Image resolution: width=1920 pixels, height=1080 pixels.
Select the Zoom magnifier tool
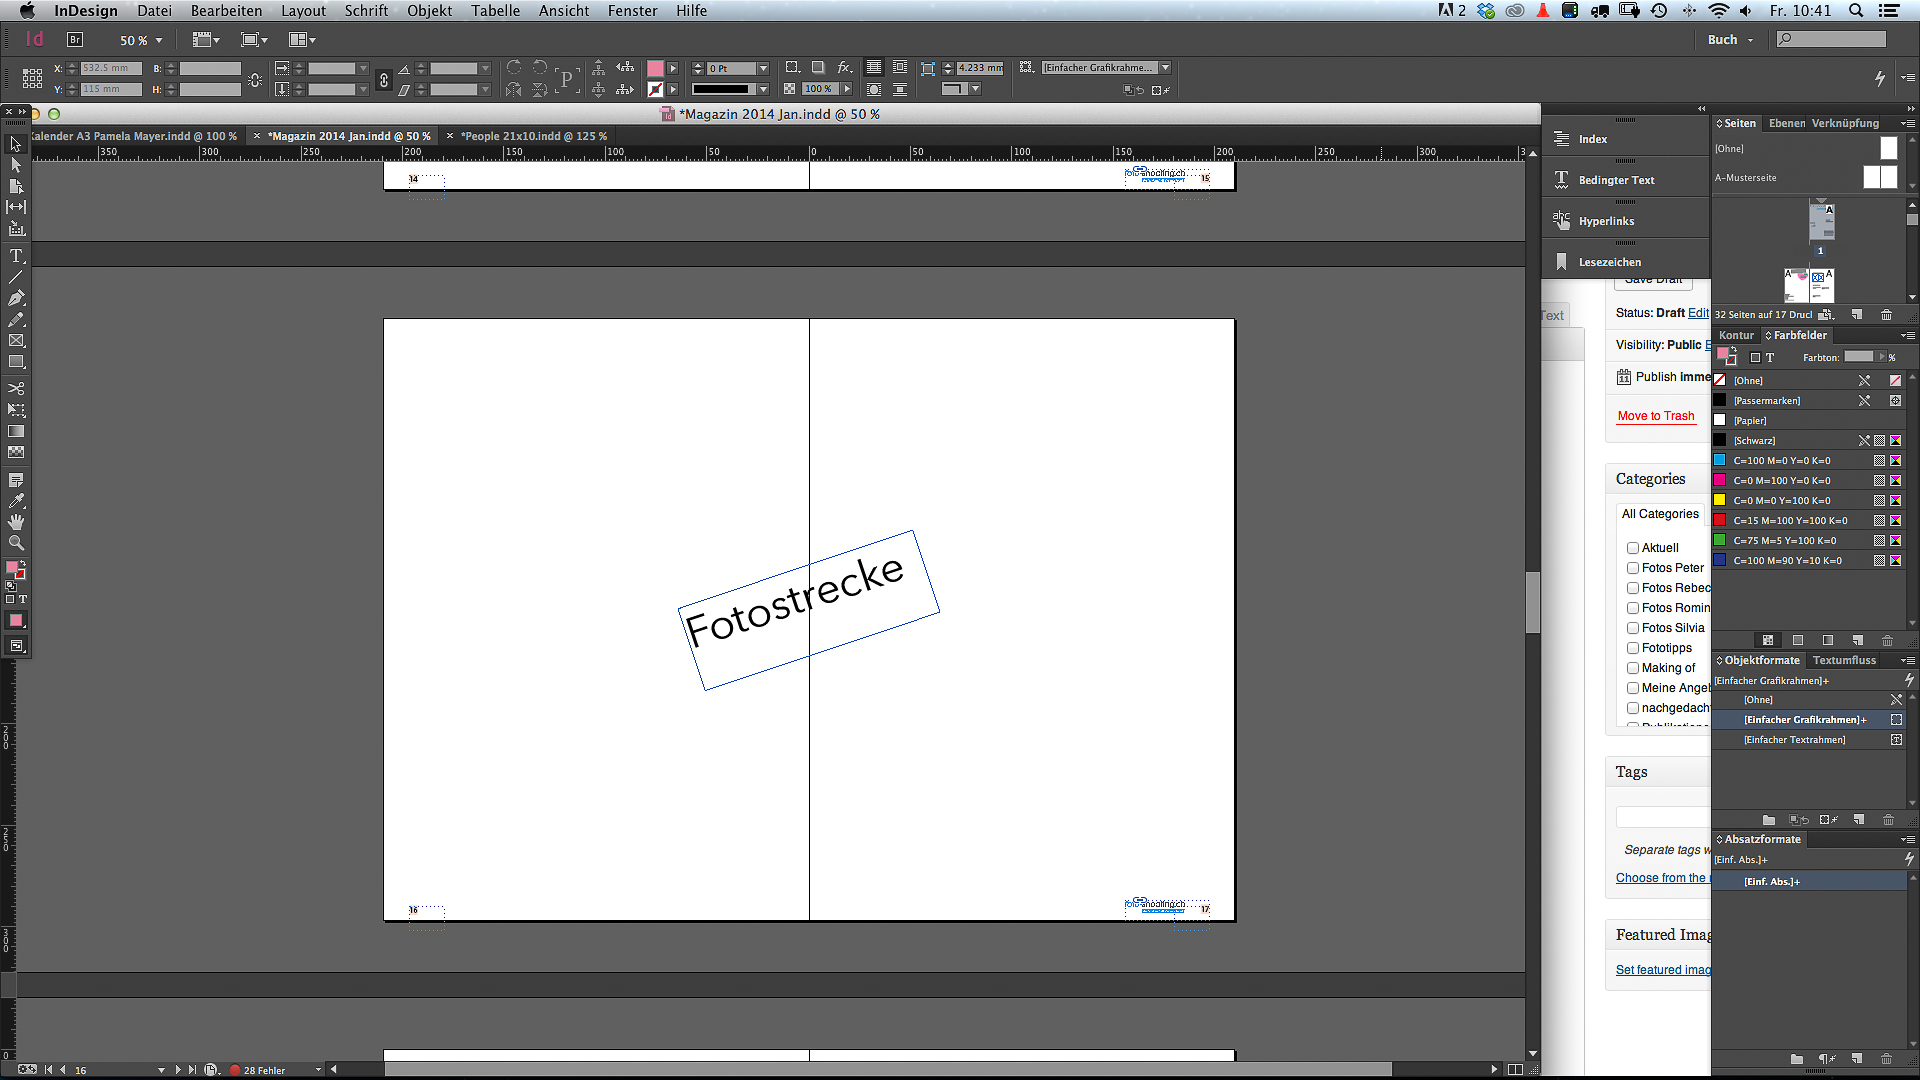(16, 543)
